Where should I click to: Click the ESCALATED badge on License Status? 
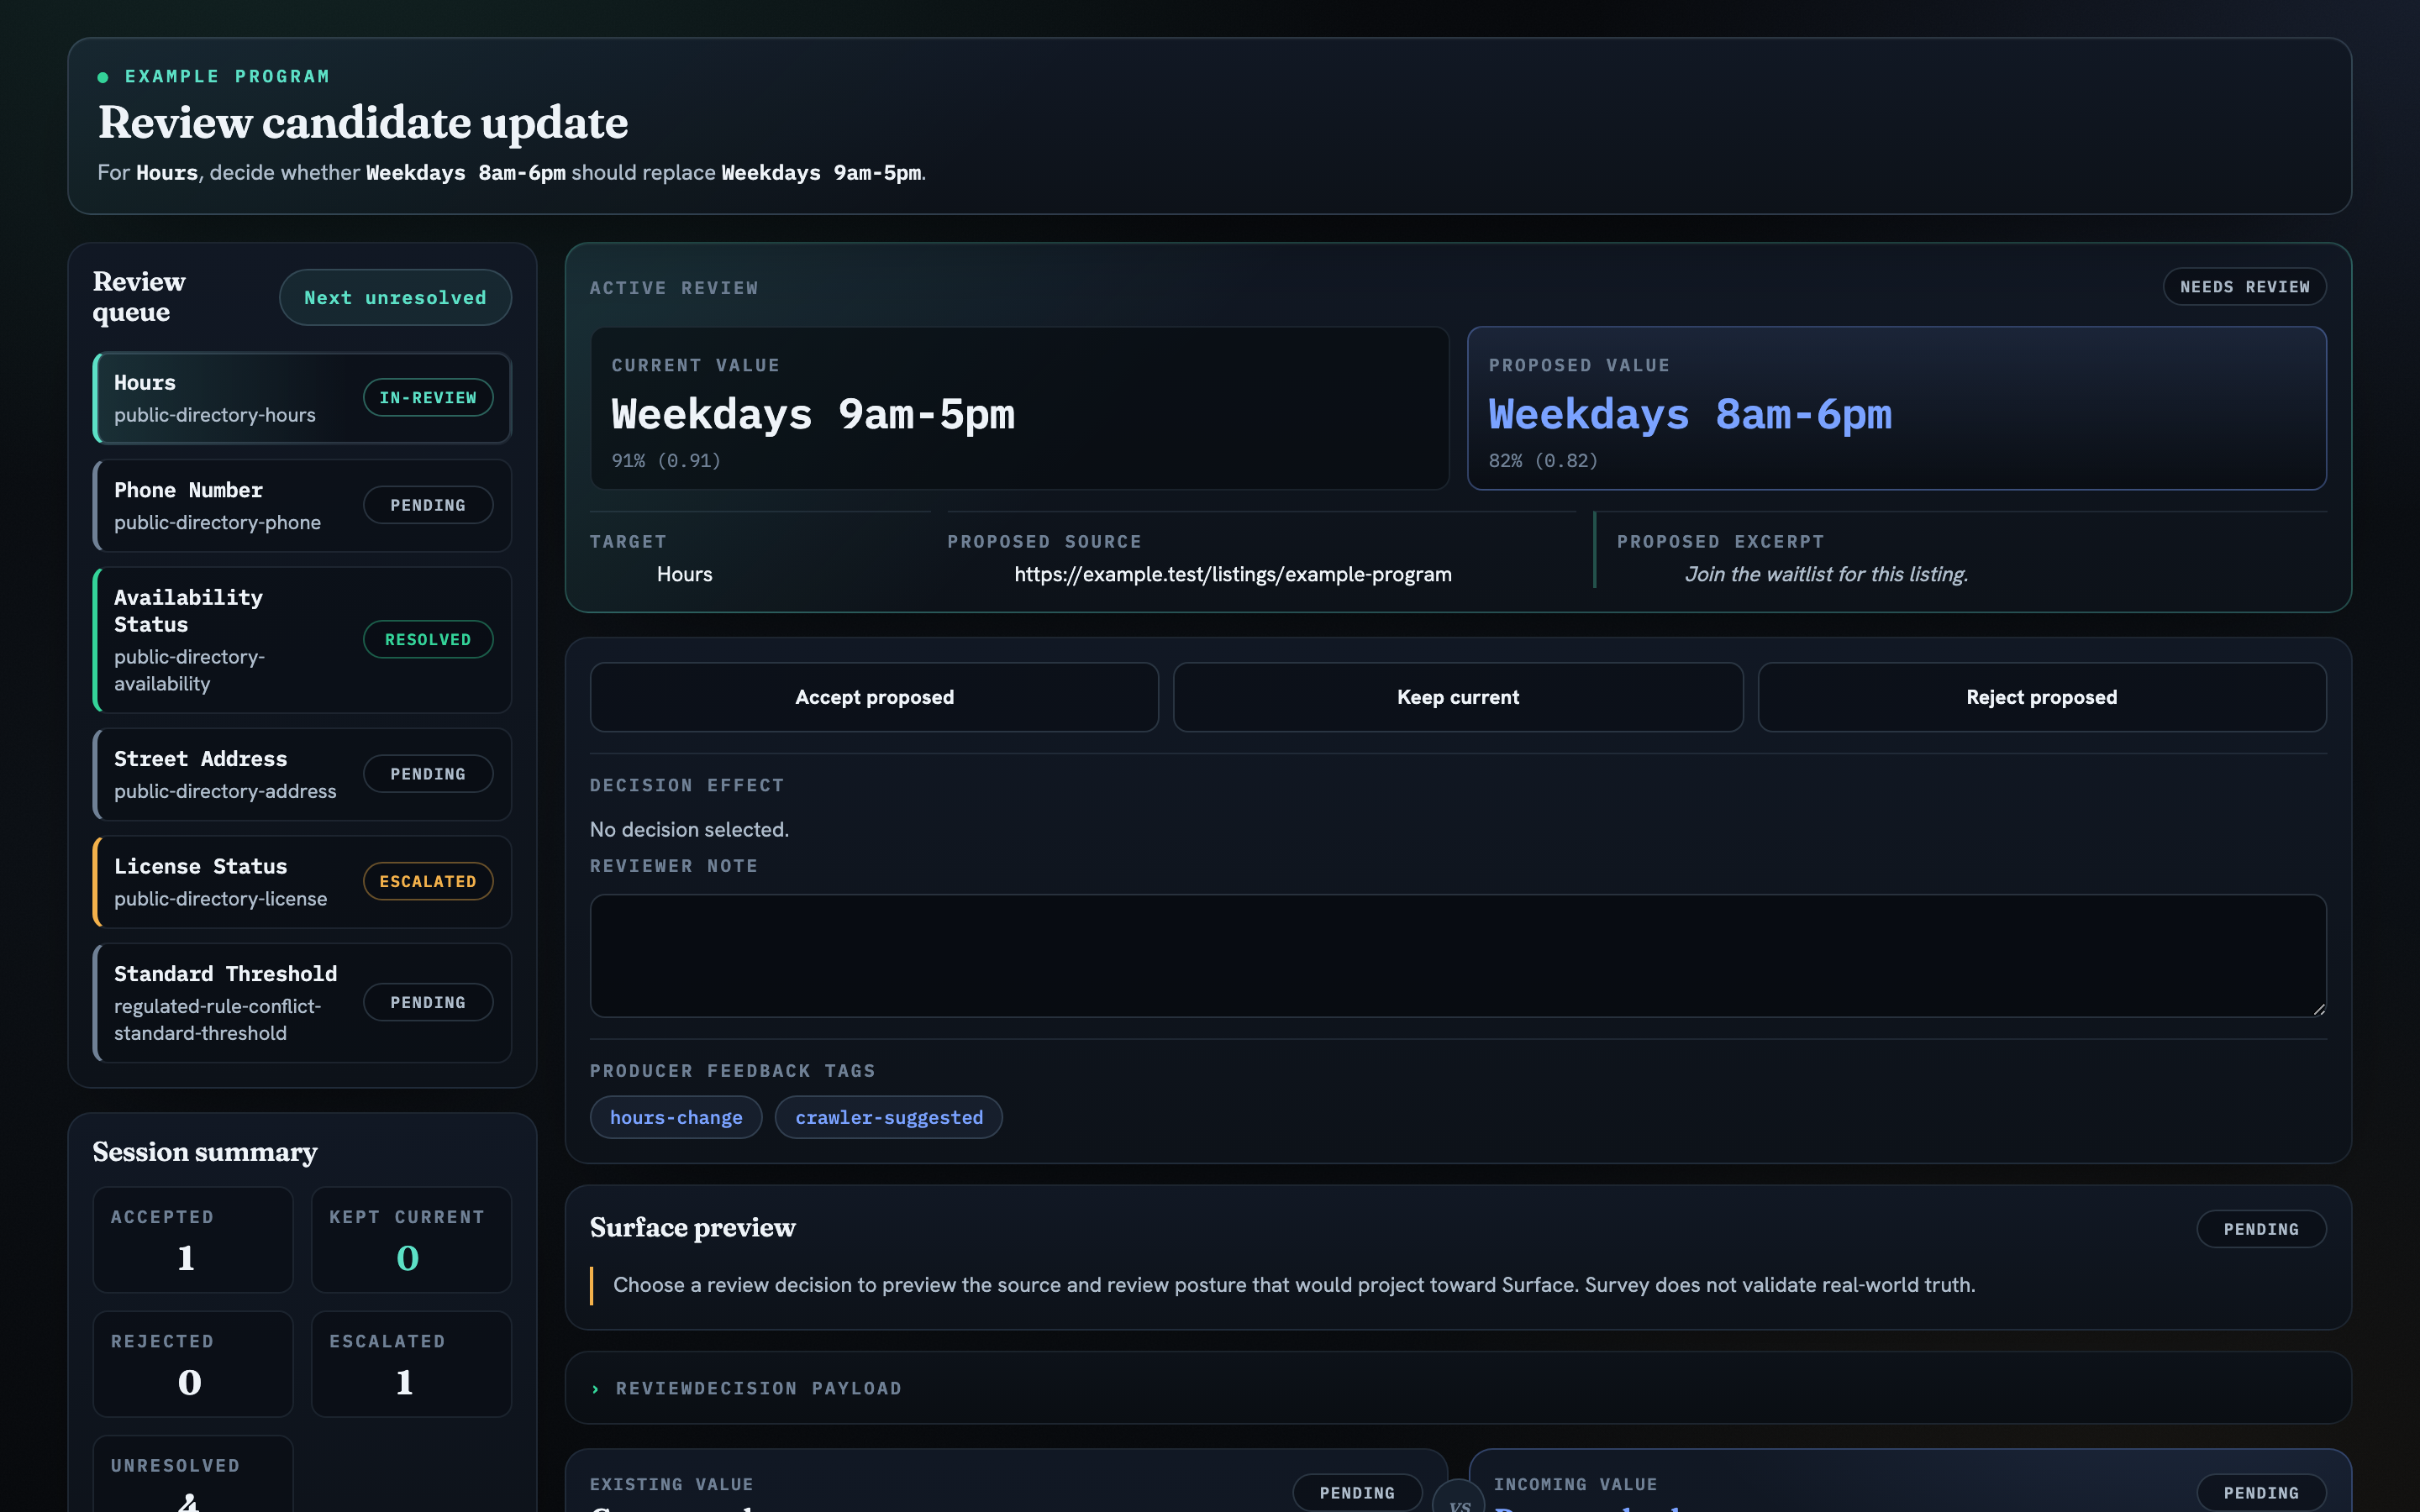coord(428,882)
